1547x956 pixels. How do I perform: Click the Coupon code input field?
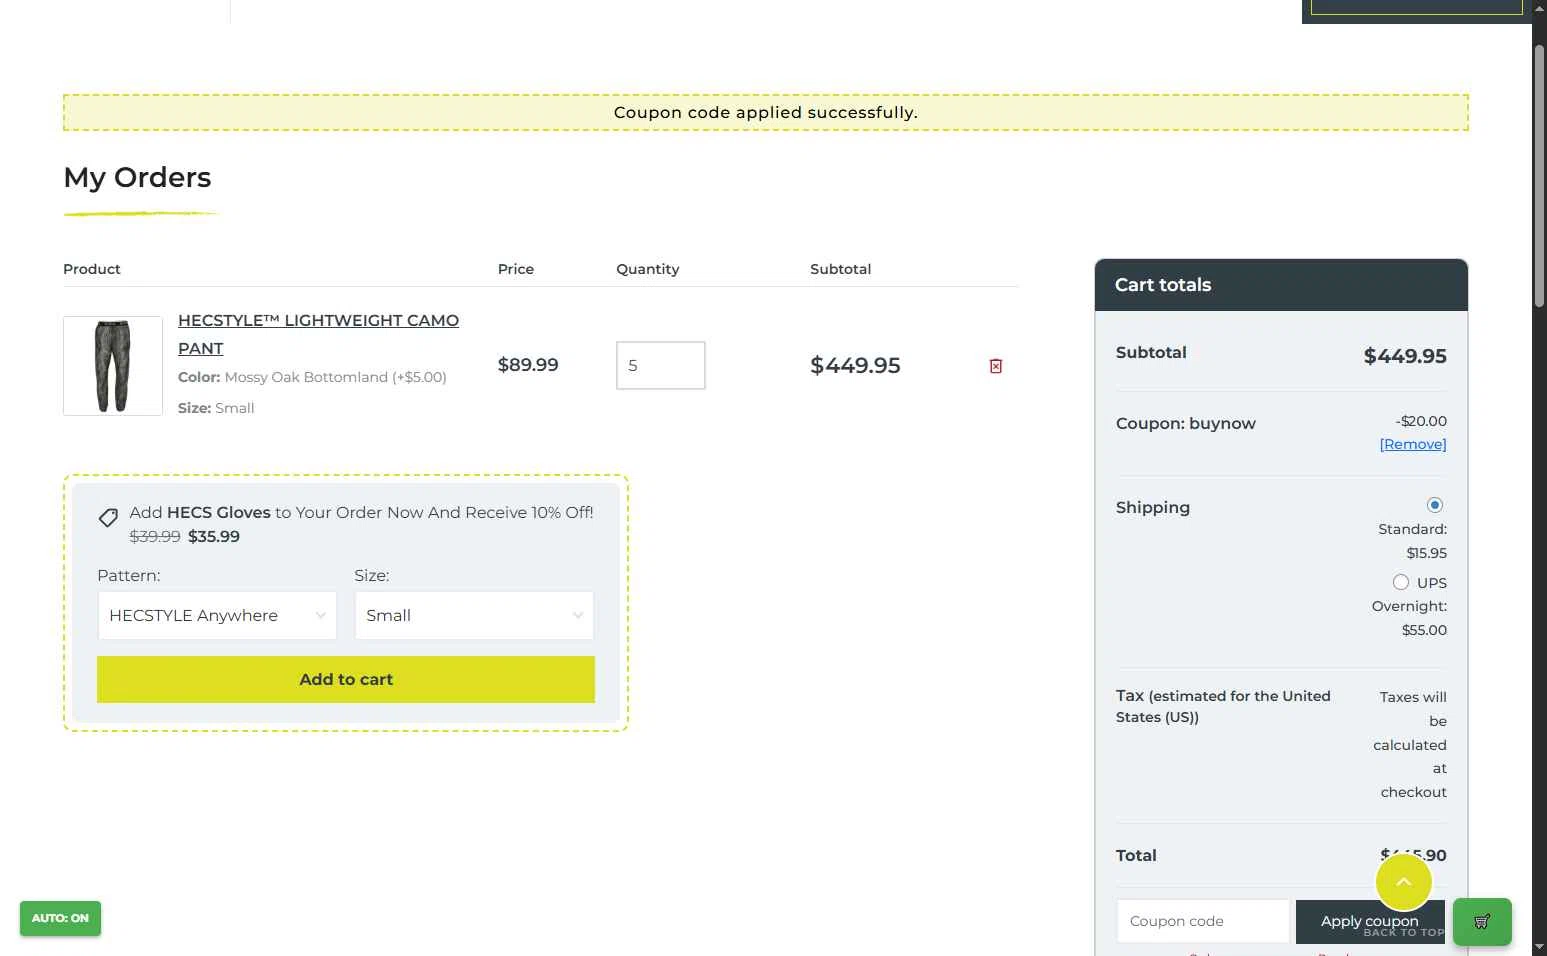[x=1203, y=921]
